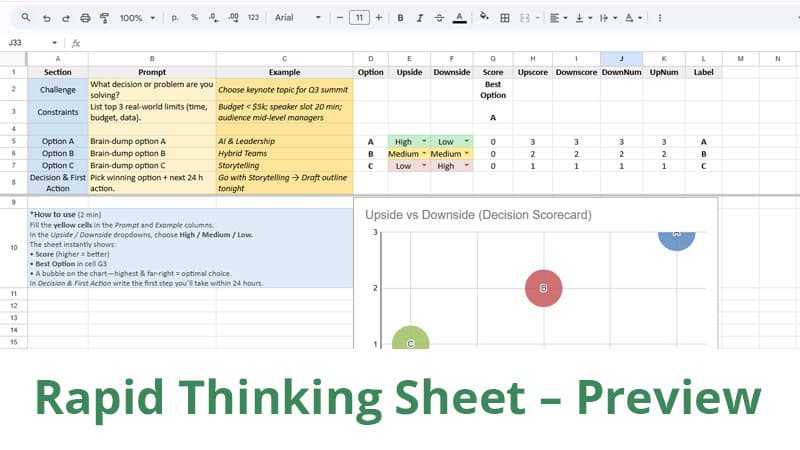Undo the last action

[x=46, y=18]
